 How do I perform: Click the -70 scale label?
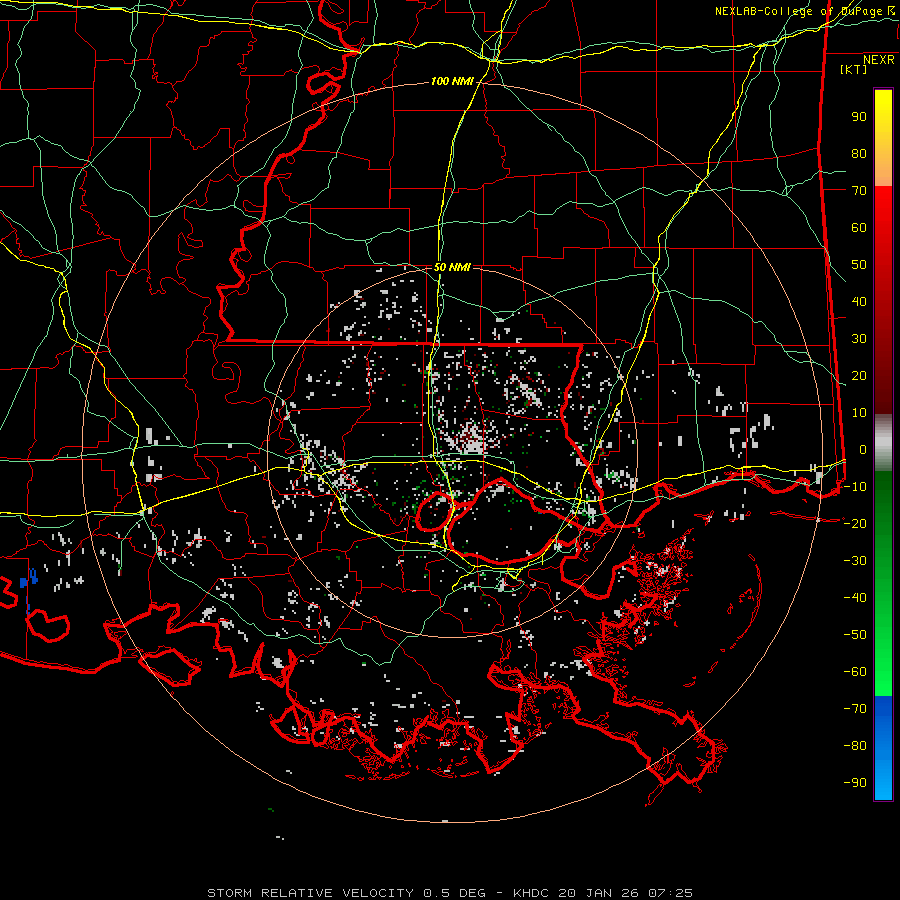coord(855,708)
